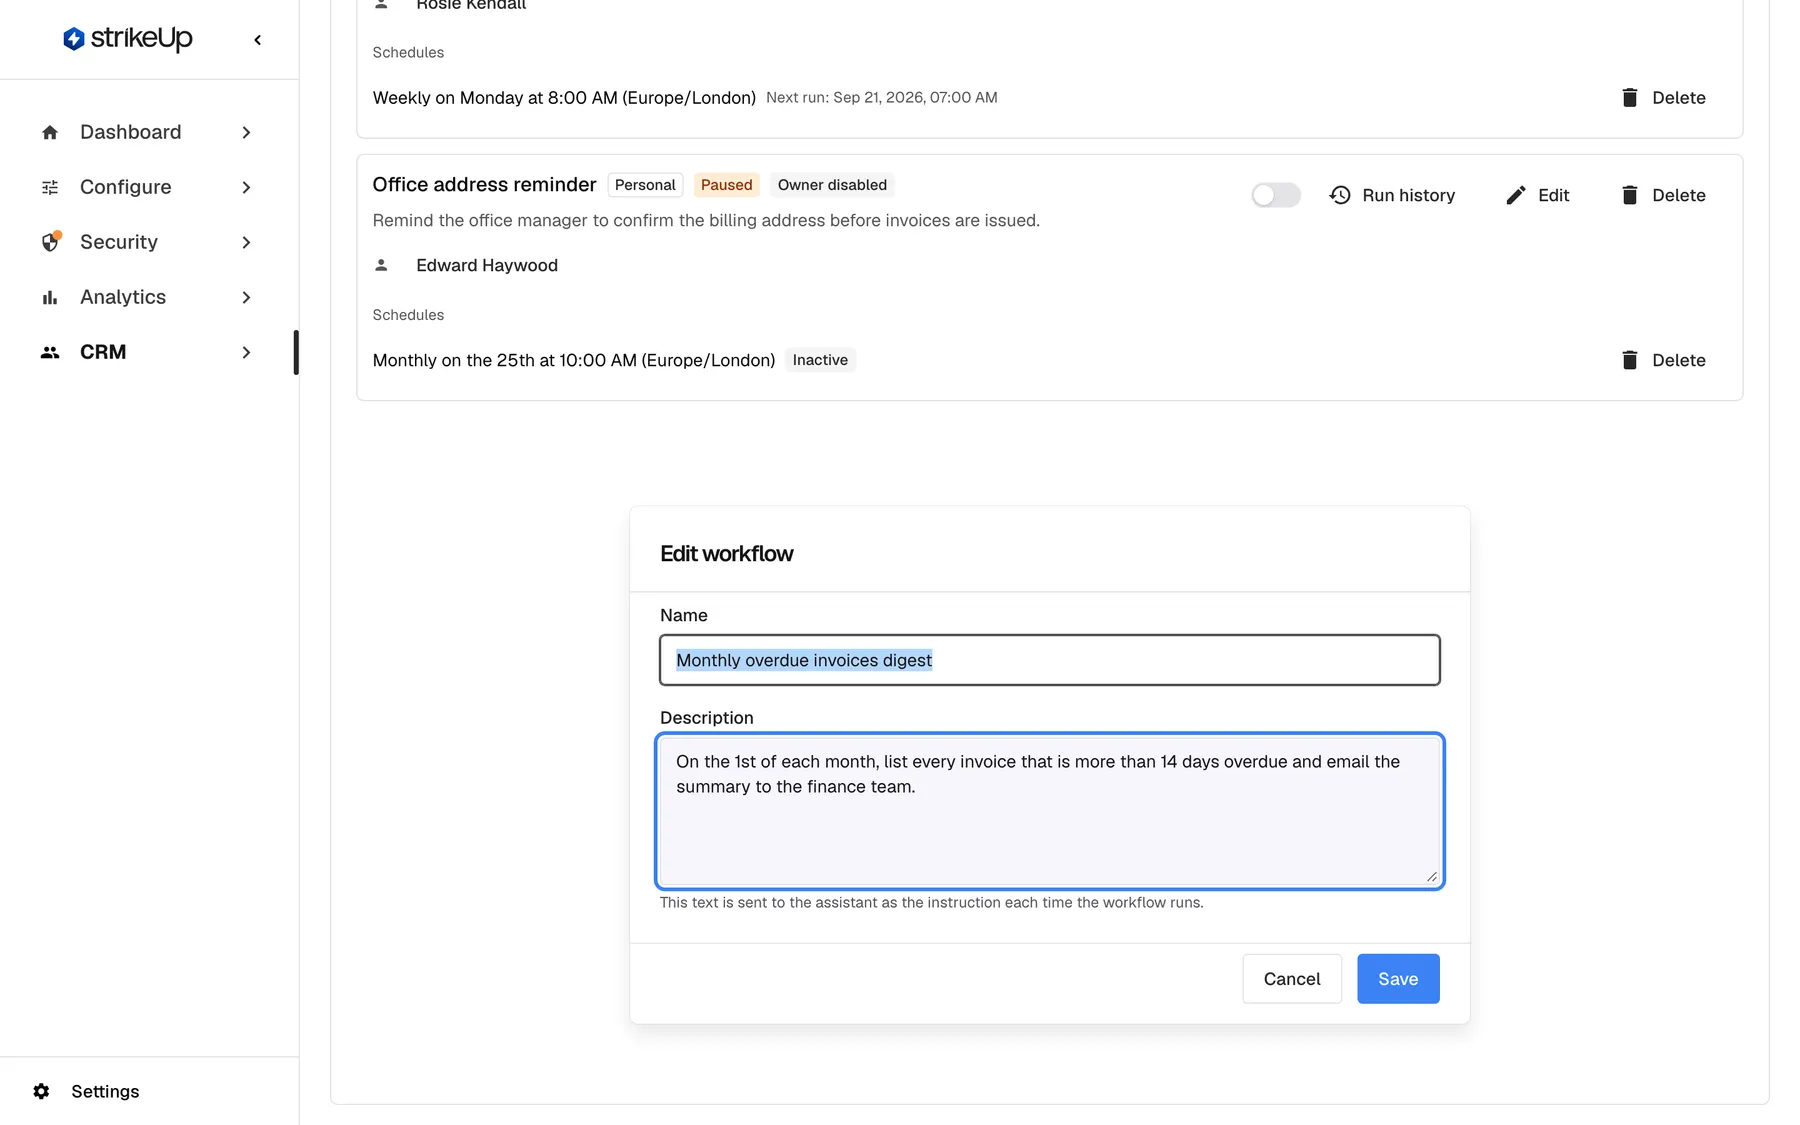Click the pencil icon next to Edit
Viewport: 1800px width, 1125px height.
pos(1516,195)
